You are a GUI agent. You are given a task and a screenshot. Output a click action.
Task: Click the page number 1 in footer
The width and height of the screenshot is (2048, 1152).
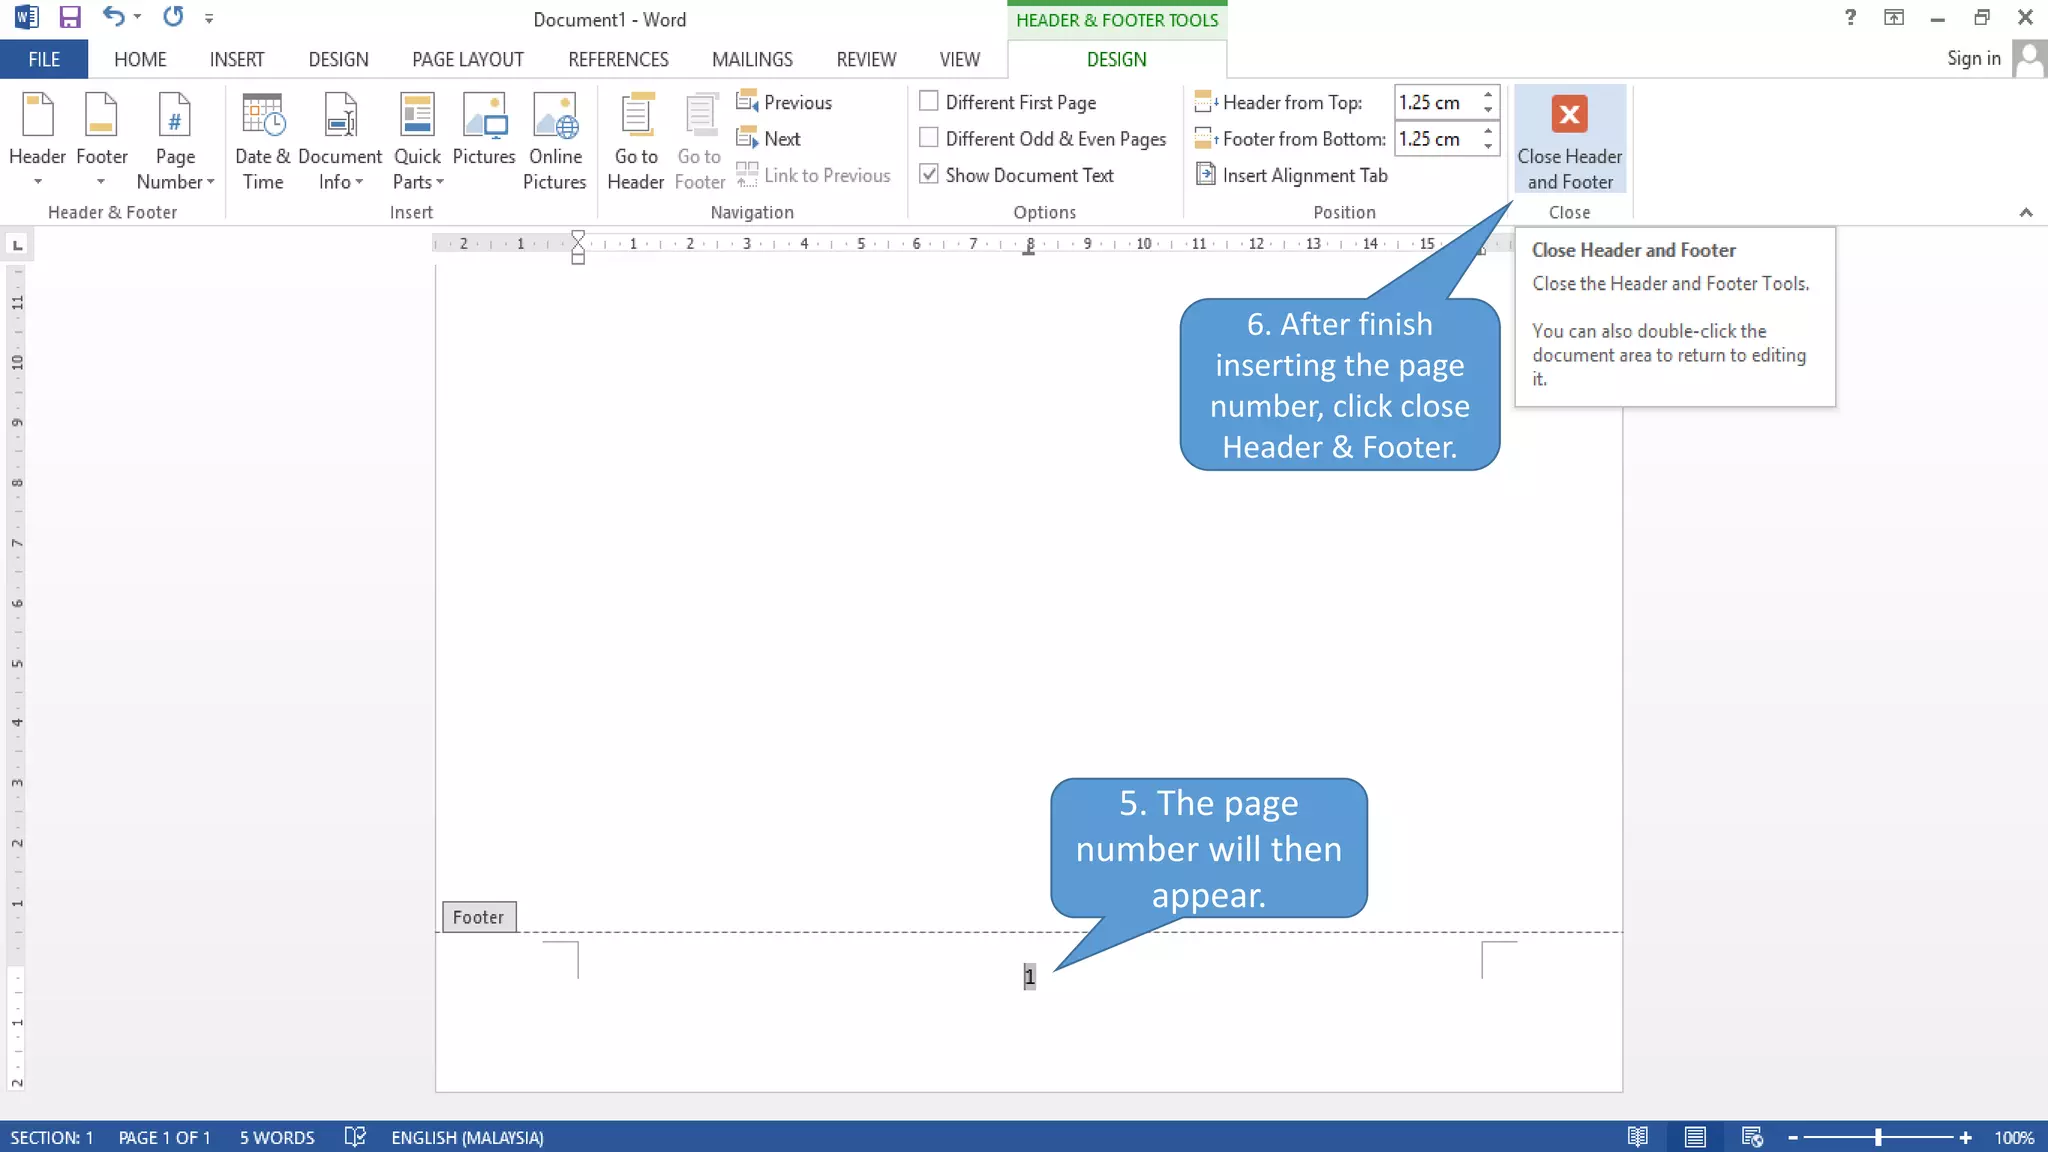[x=1029, y=977]
